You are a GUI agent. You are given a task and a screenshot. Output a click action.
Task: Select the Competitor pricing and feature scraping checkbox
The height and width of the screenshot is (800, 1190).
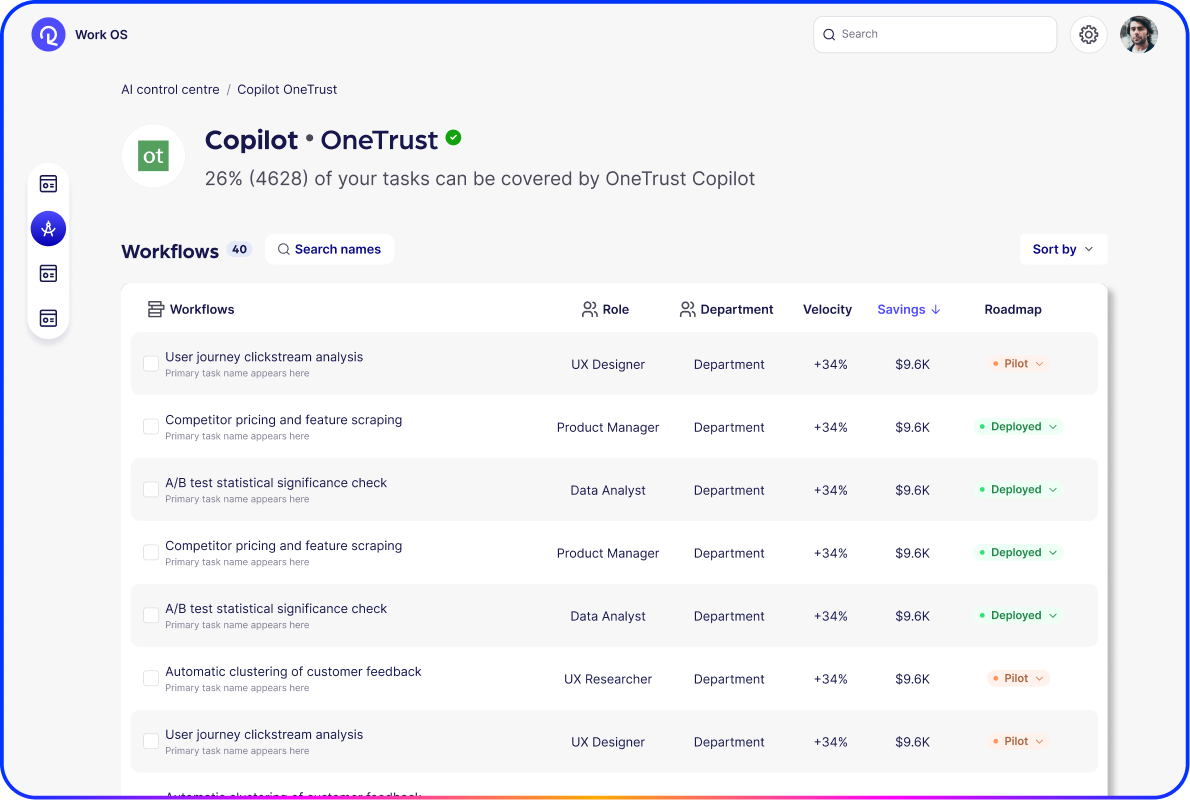[x=150, y=426]
